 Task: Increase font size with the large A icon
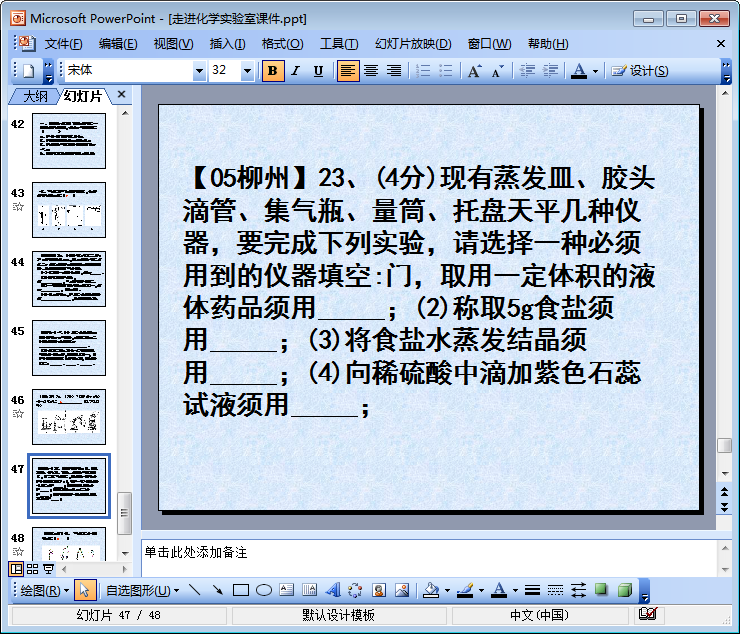[x=475, y=71]
